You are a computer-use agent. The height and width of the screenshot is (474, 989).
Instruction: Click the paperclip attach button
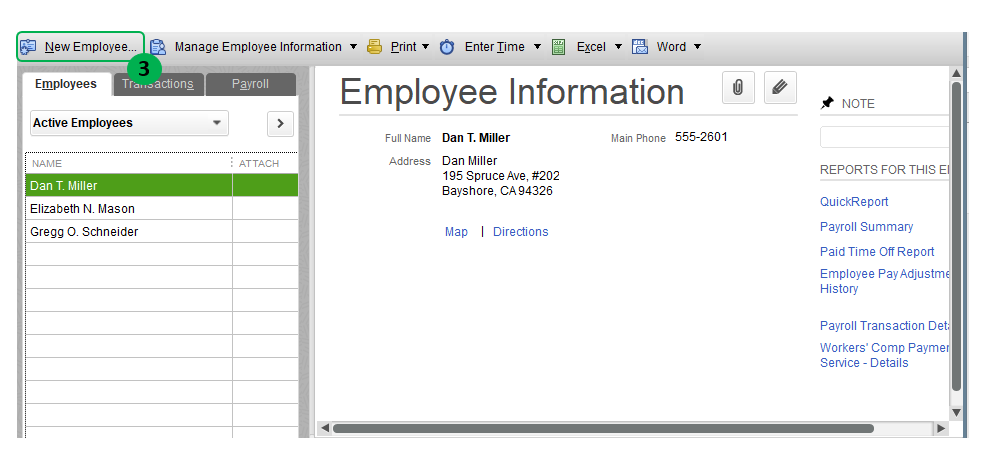tap(738, 87)
